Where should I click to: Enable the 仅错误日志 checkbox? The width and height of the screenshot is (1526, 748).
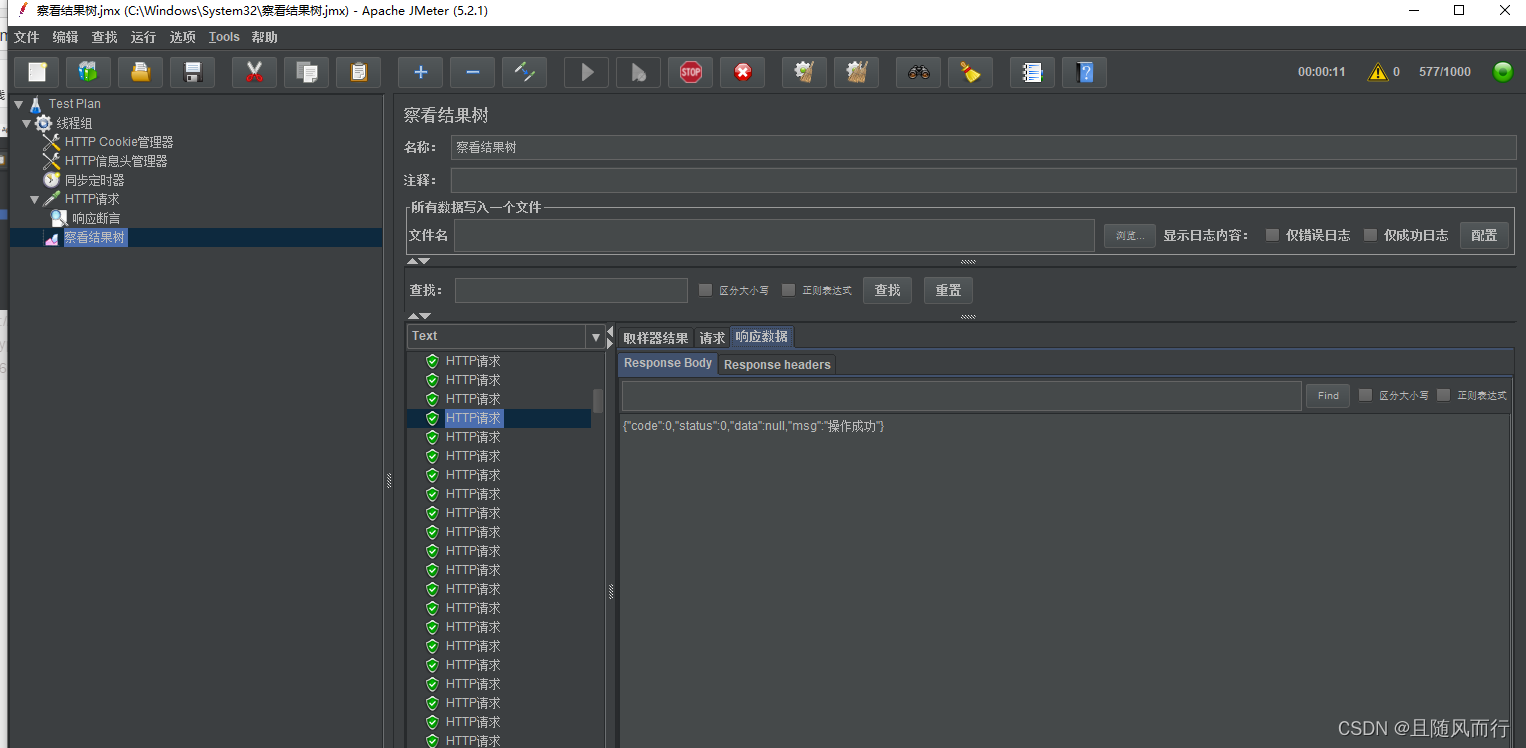coord(1272,235)
